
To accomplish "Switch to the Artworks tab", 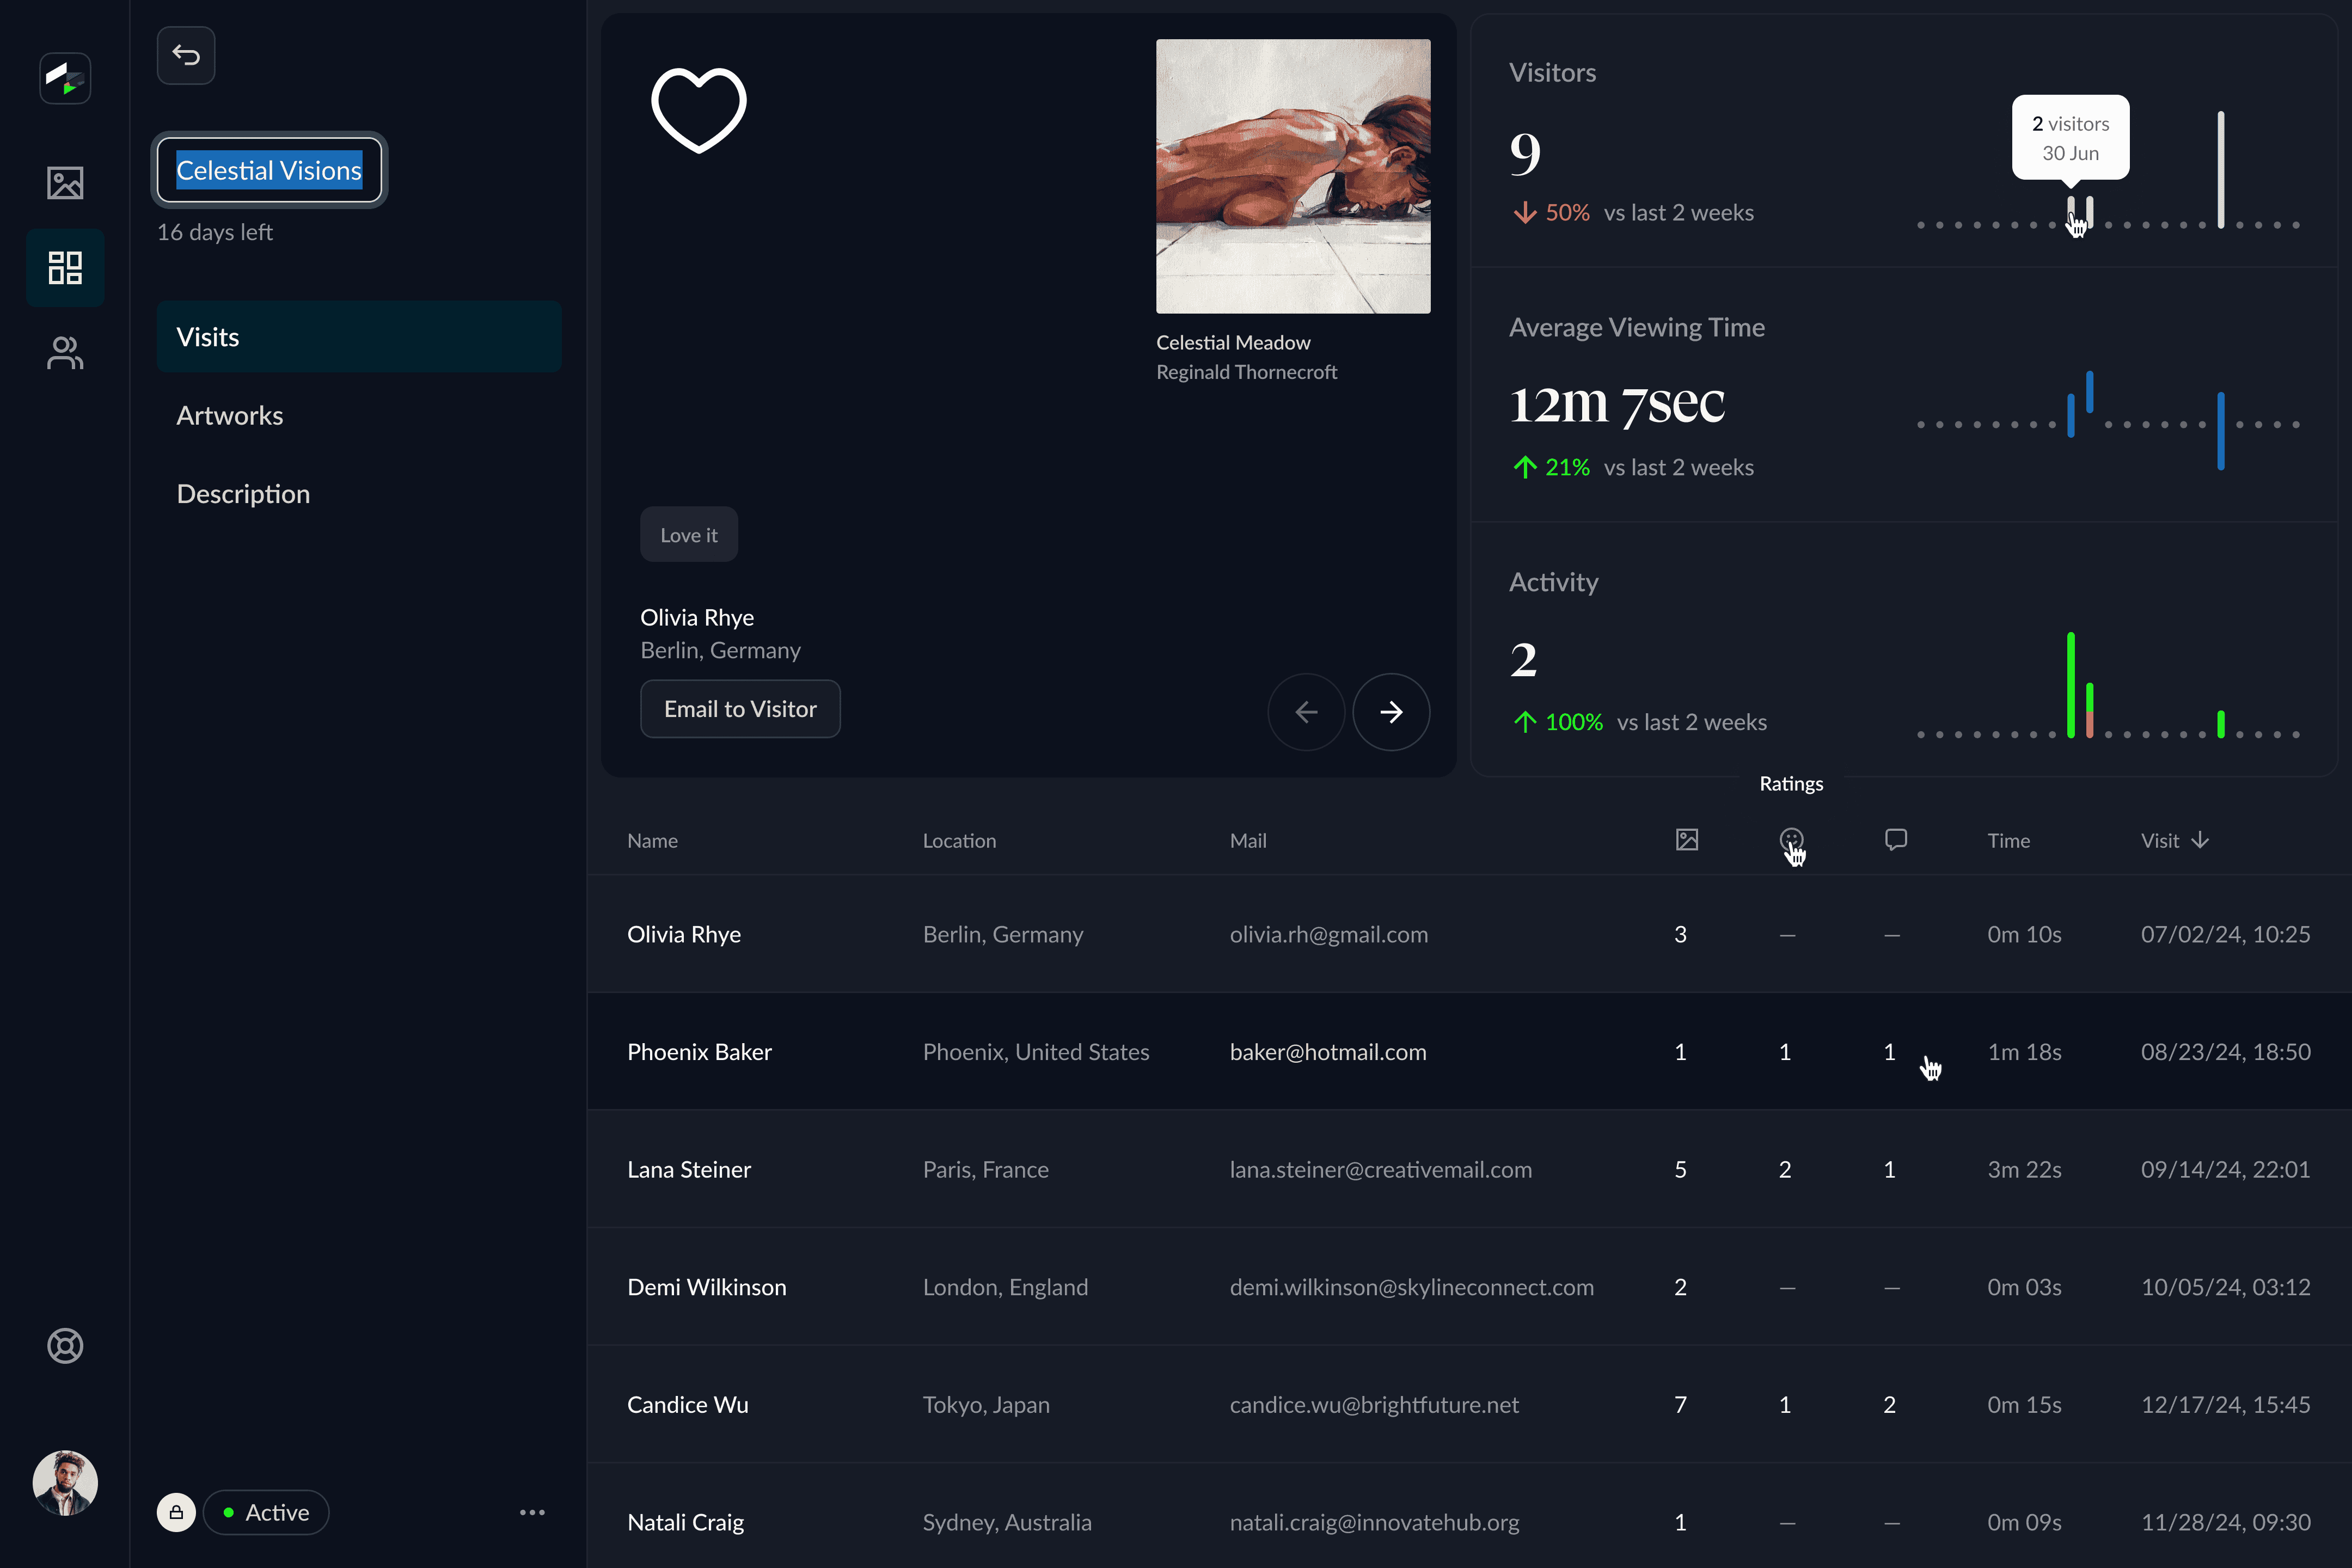I will [230, 415].
